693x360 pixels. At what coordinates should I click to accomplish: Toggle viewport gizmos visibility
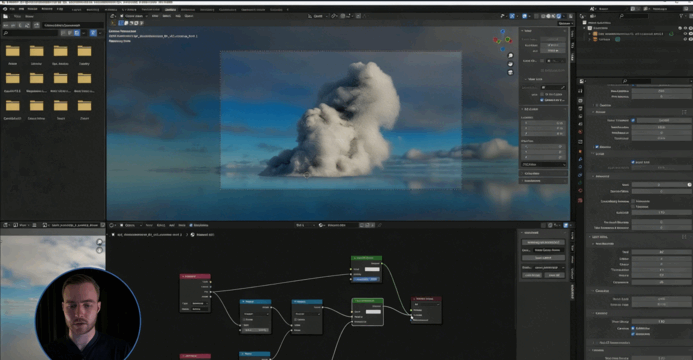512,16
